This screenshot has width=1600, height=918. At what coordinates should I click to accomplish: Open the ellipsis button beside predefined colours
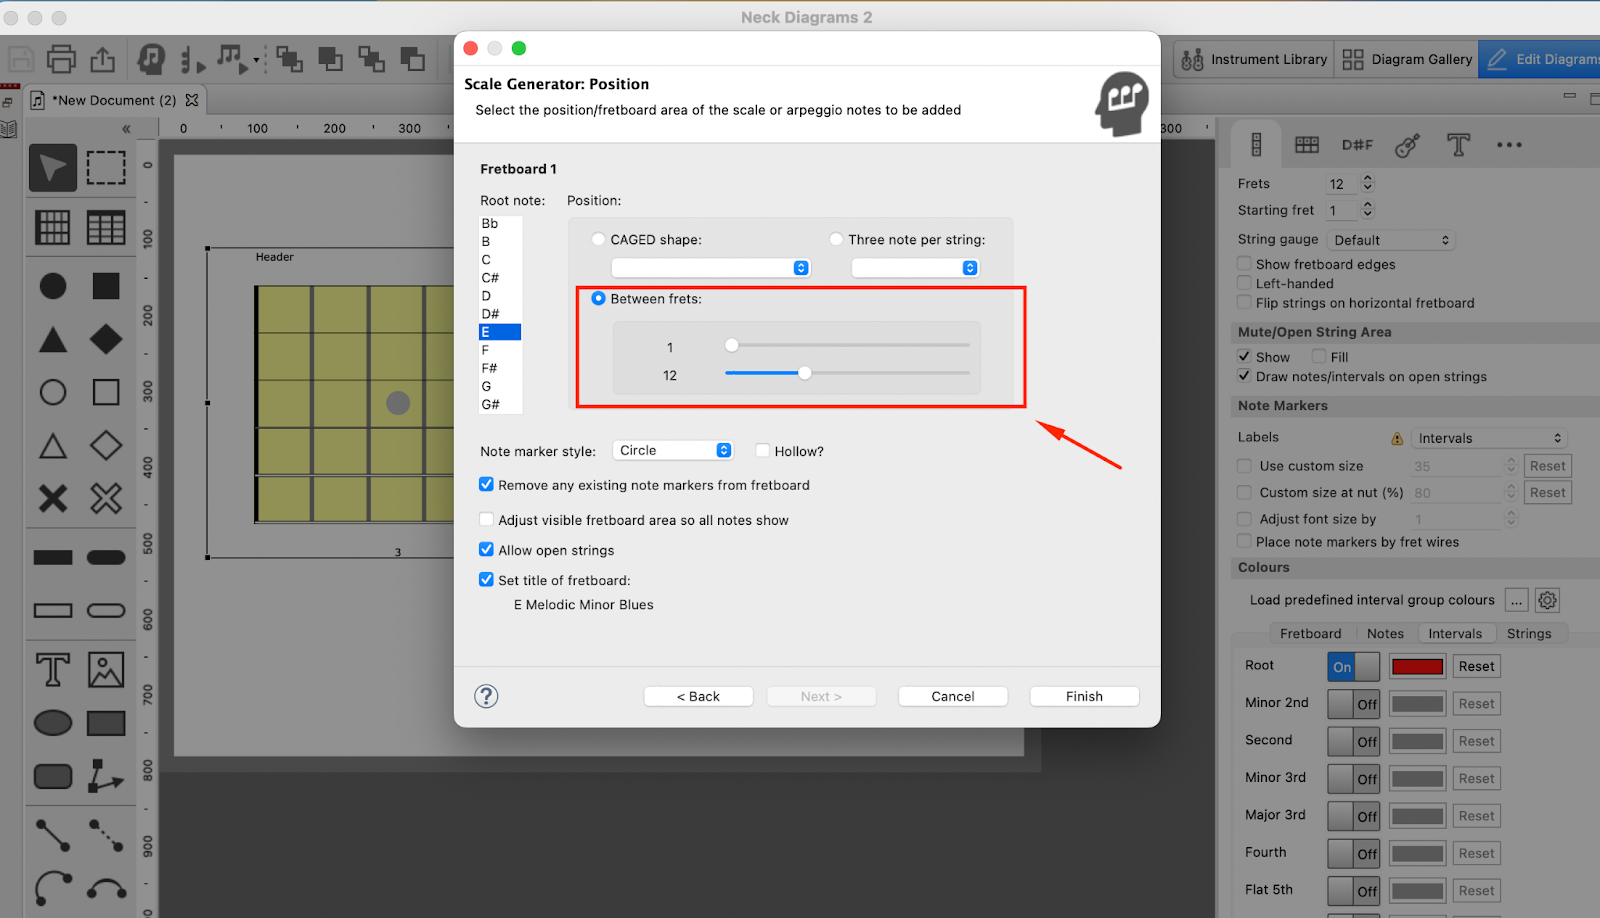1517,600
